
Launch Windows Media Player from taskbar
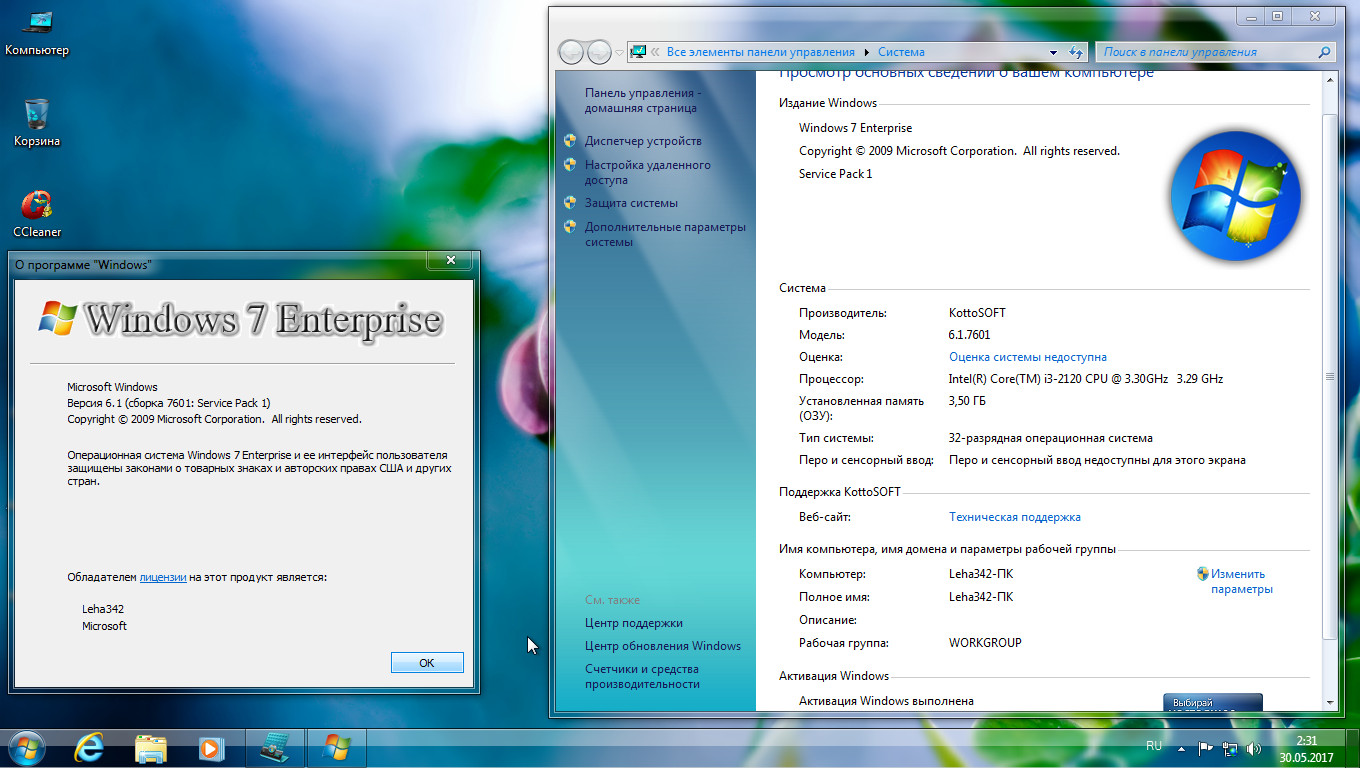click(x=210, y=747)
